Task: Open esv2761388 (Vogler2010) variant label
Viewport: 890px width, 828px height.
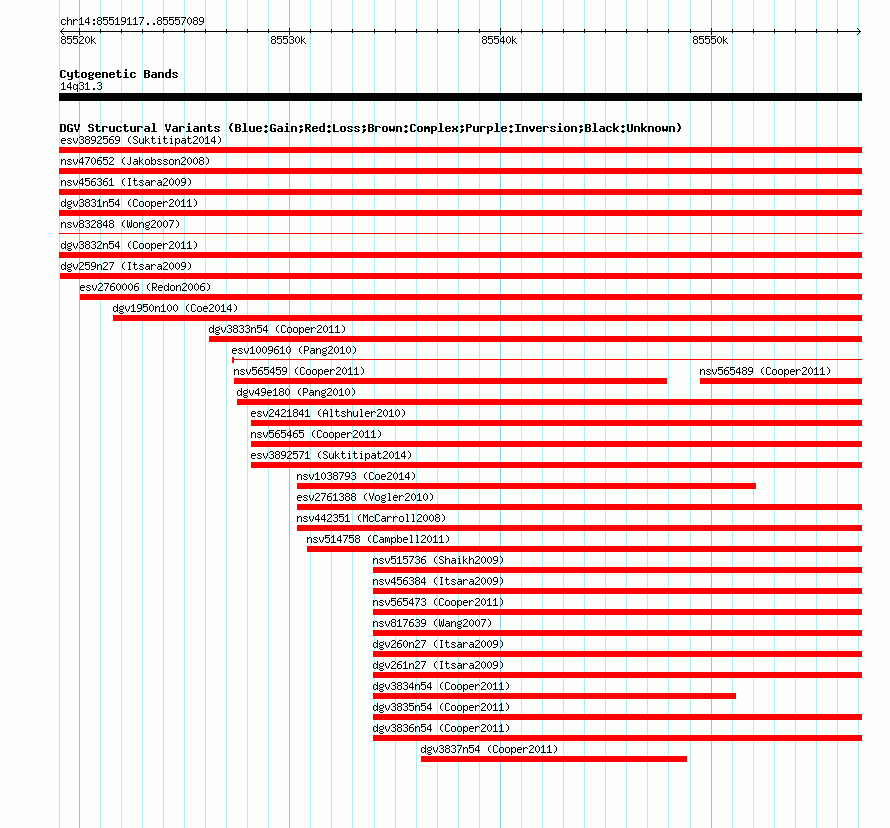Action: (365, 497)
